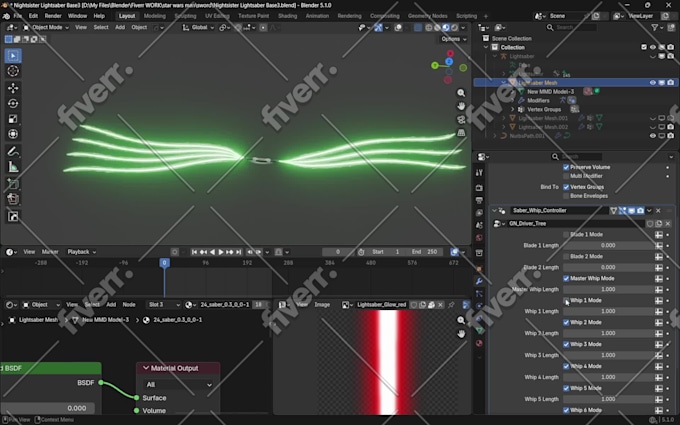Unlink the Lightsaber_Glow_red image
This screenshot has width=680, height=425.
[x=440, y=305]
